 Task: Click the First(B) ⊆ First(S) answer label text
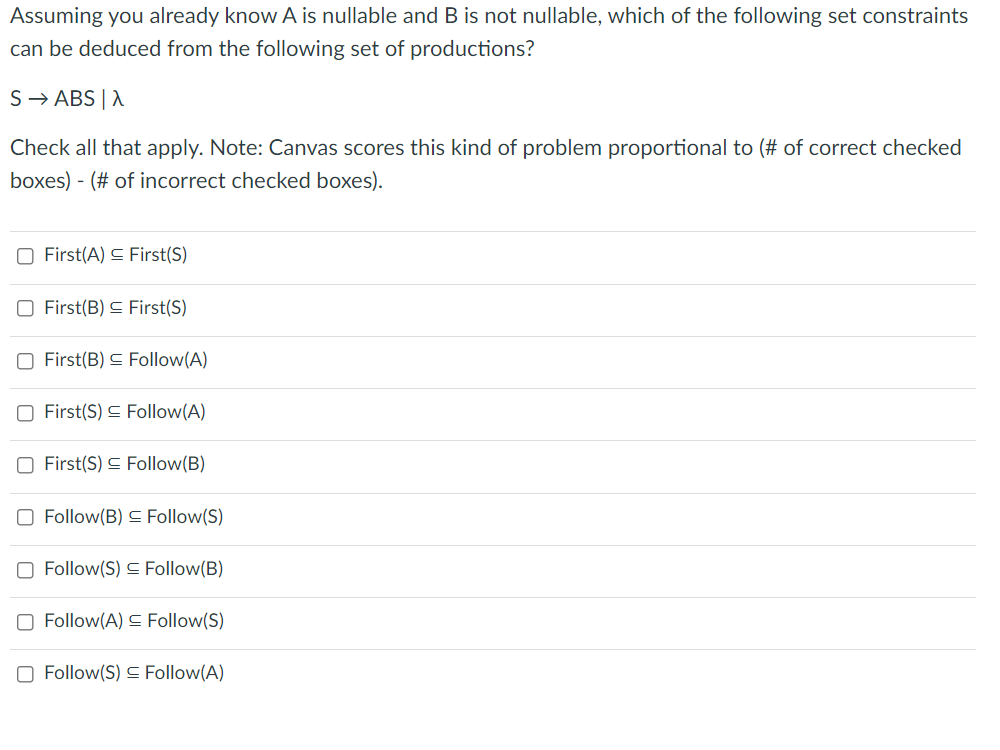click(x=115, y=308)
